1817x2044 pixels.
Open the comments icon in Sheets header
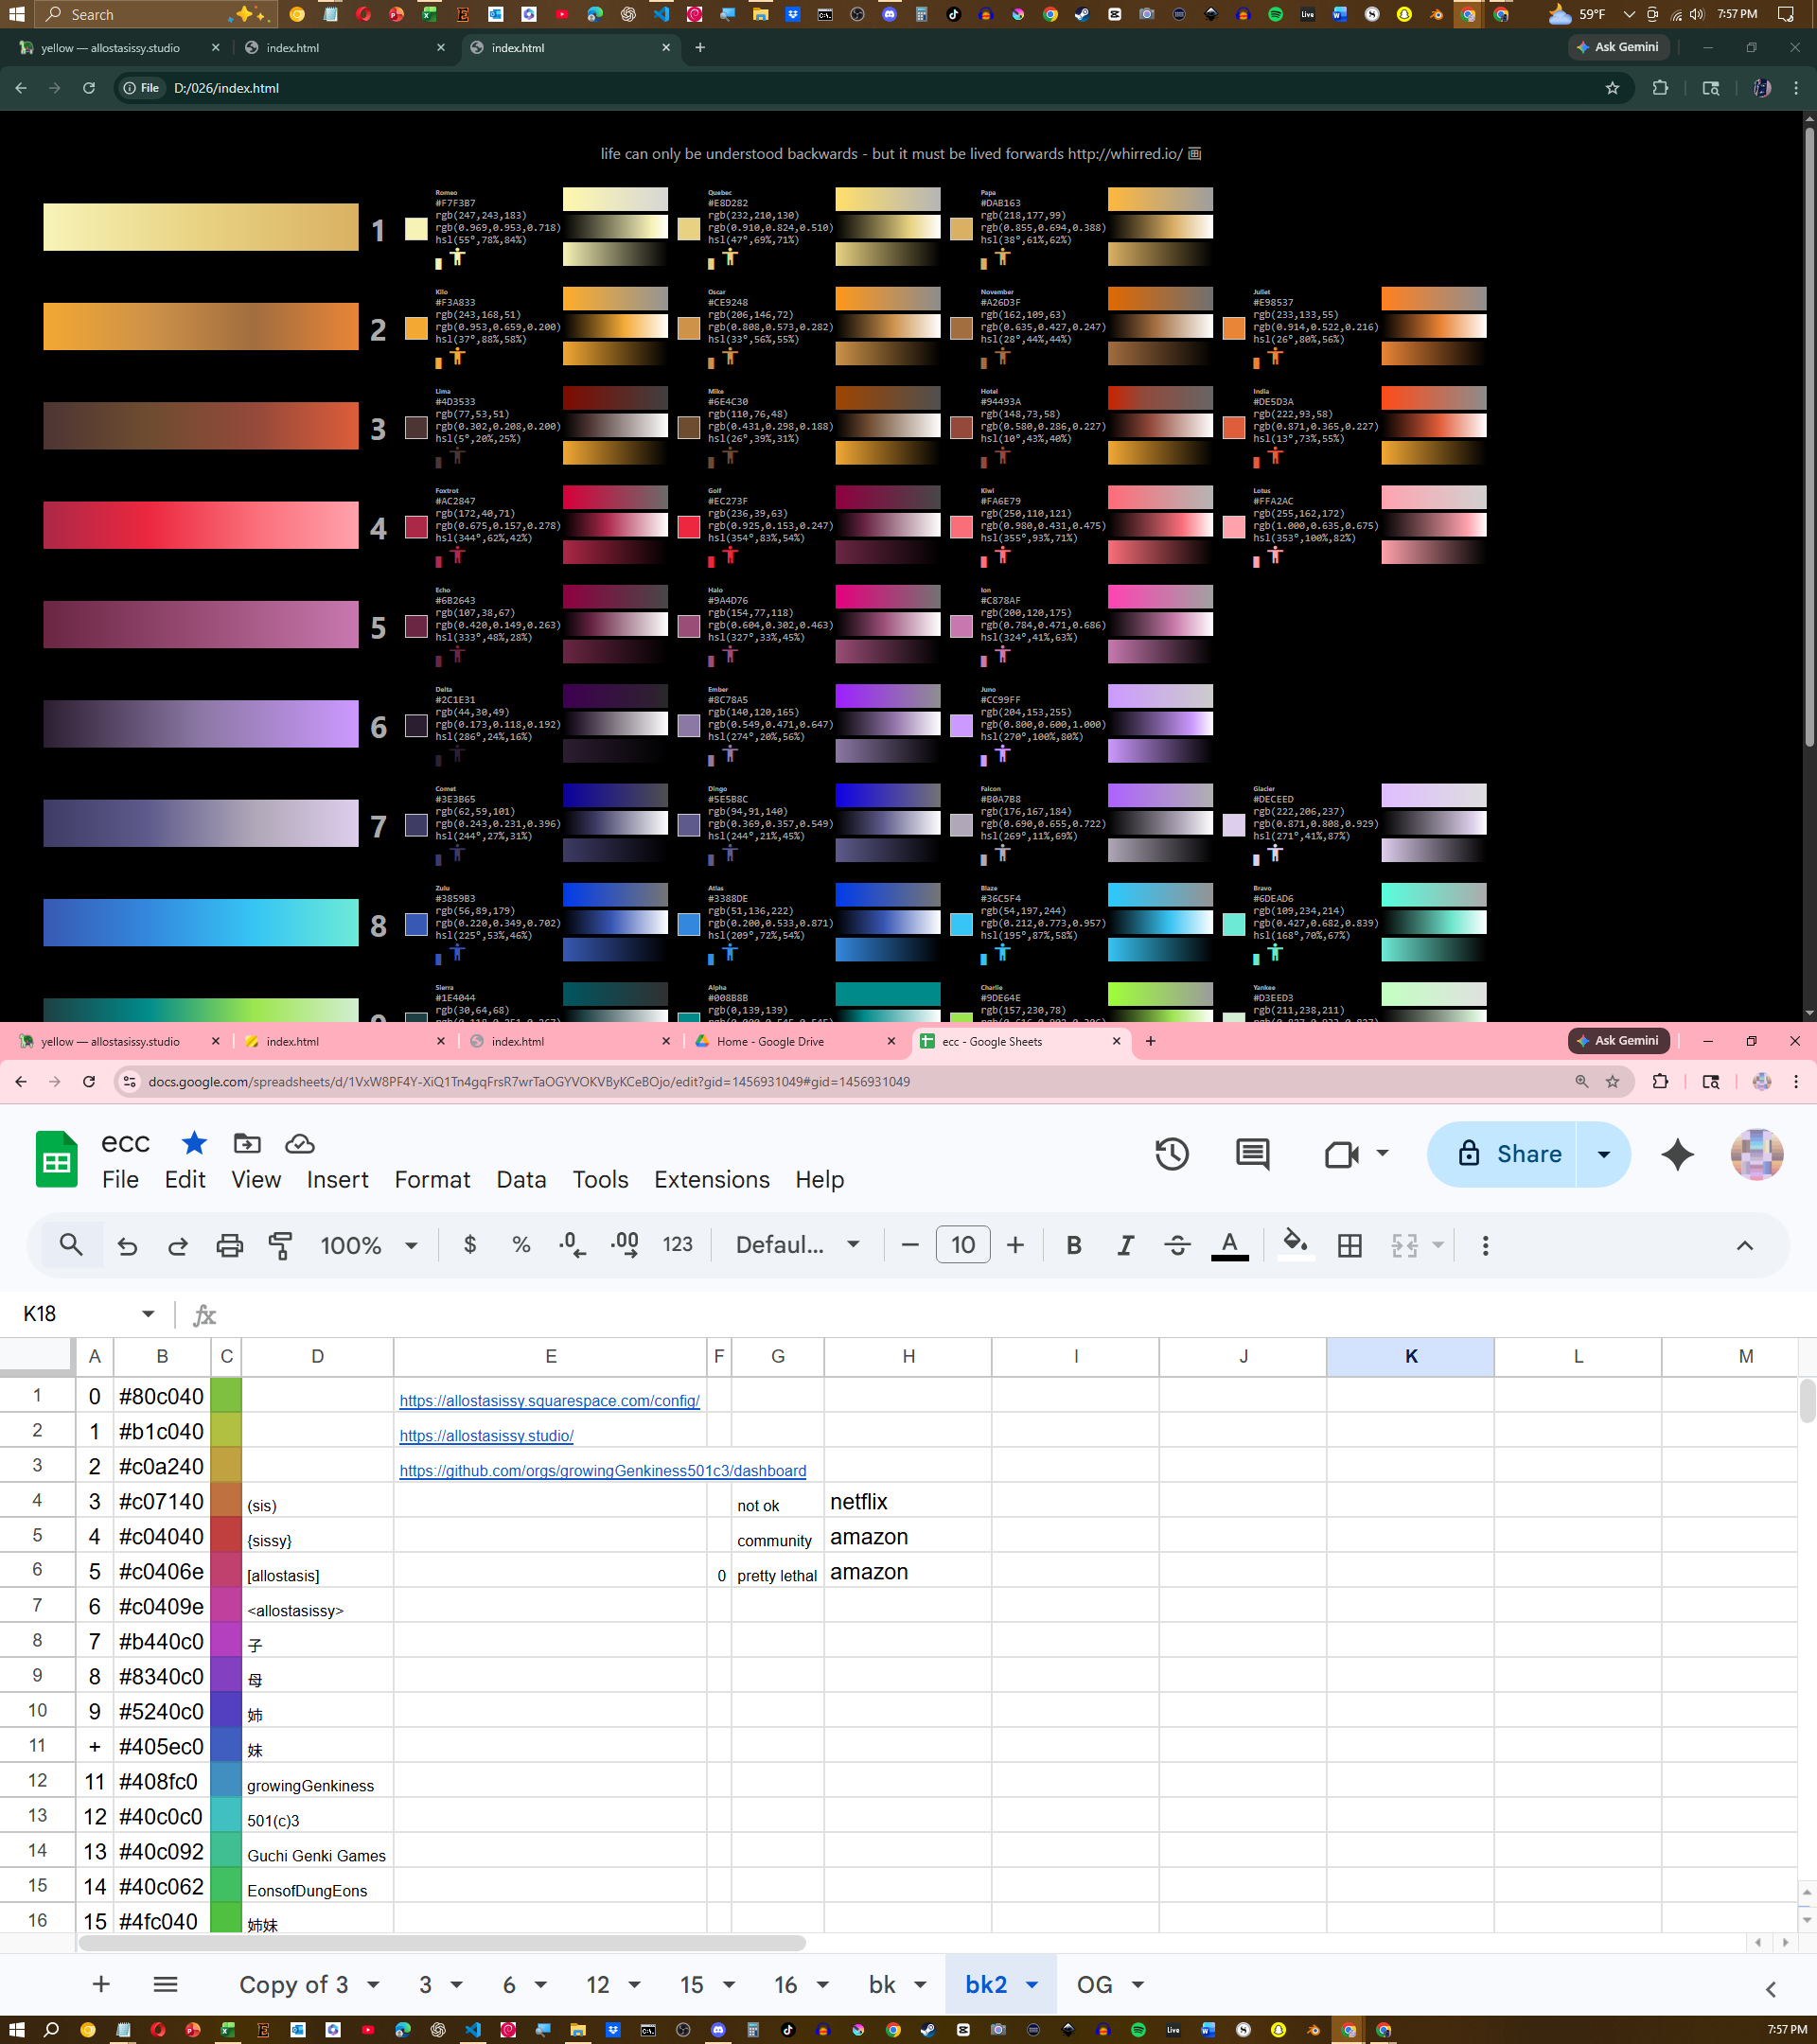1252,1154
